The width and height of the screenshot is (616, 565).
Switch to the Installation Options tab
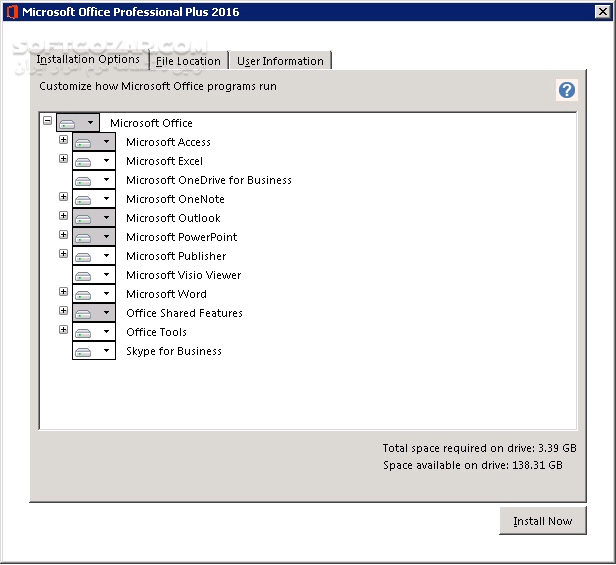88,60
